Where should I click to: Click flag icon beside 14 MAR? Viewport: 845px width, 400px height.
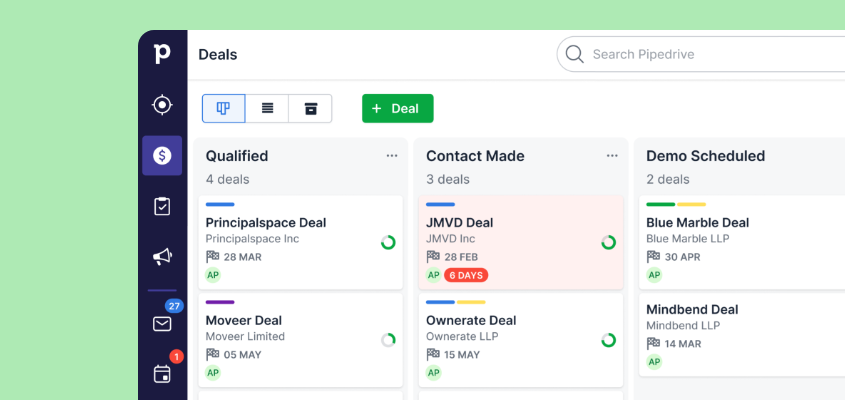(653, 343)
